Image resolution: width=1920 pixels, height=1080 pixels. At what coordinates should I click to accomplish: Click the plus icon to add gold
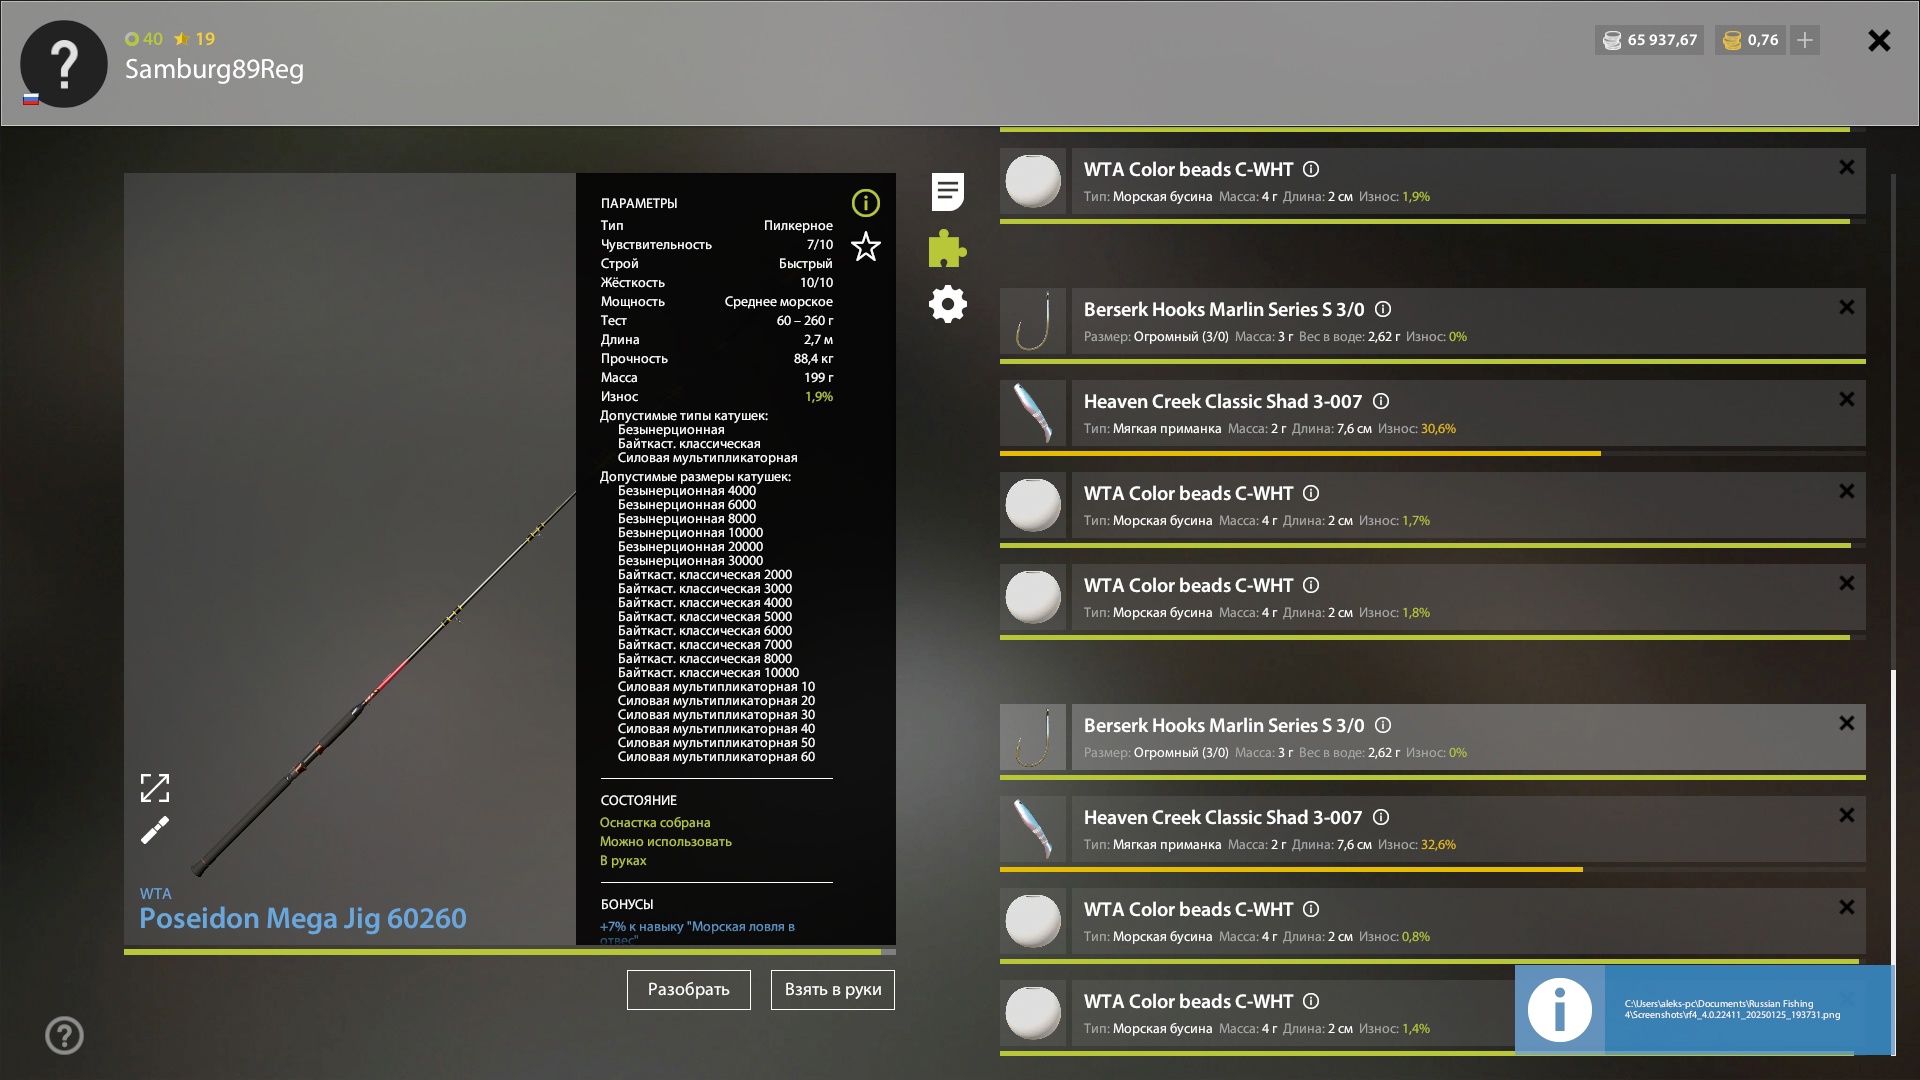click(x=1804, y=40)
